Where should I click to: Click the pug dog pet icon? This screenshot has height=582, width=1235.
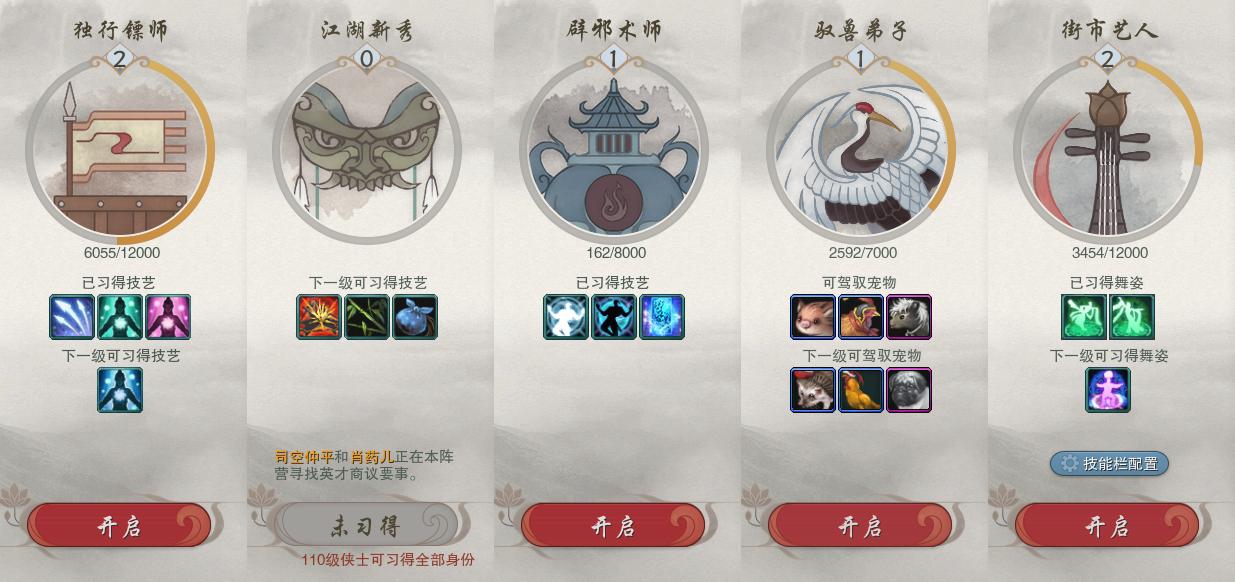click(x=909, y=390)
